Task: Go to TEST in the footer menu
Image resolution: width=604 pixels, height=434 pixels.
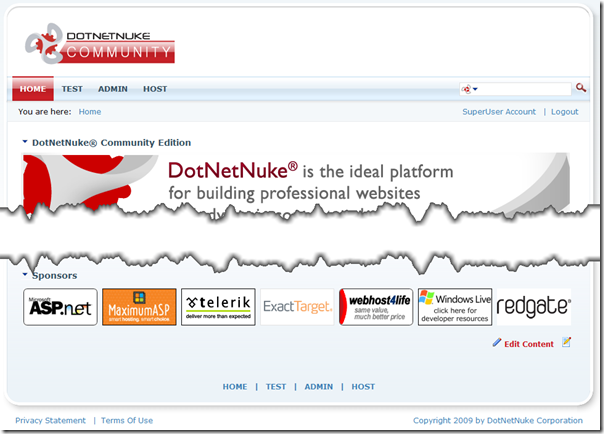Action: [276, 387]
